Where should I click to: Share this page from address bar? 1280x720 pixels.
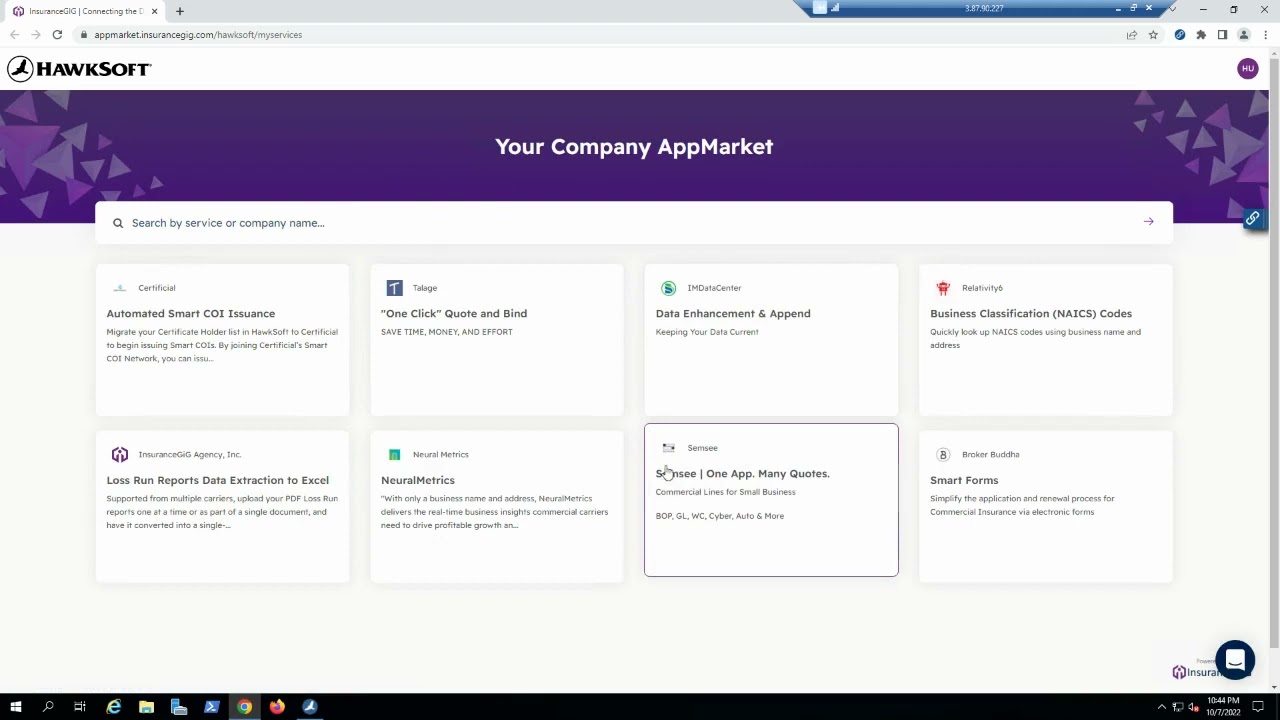(x=1132, y=35)
